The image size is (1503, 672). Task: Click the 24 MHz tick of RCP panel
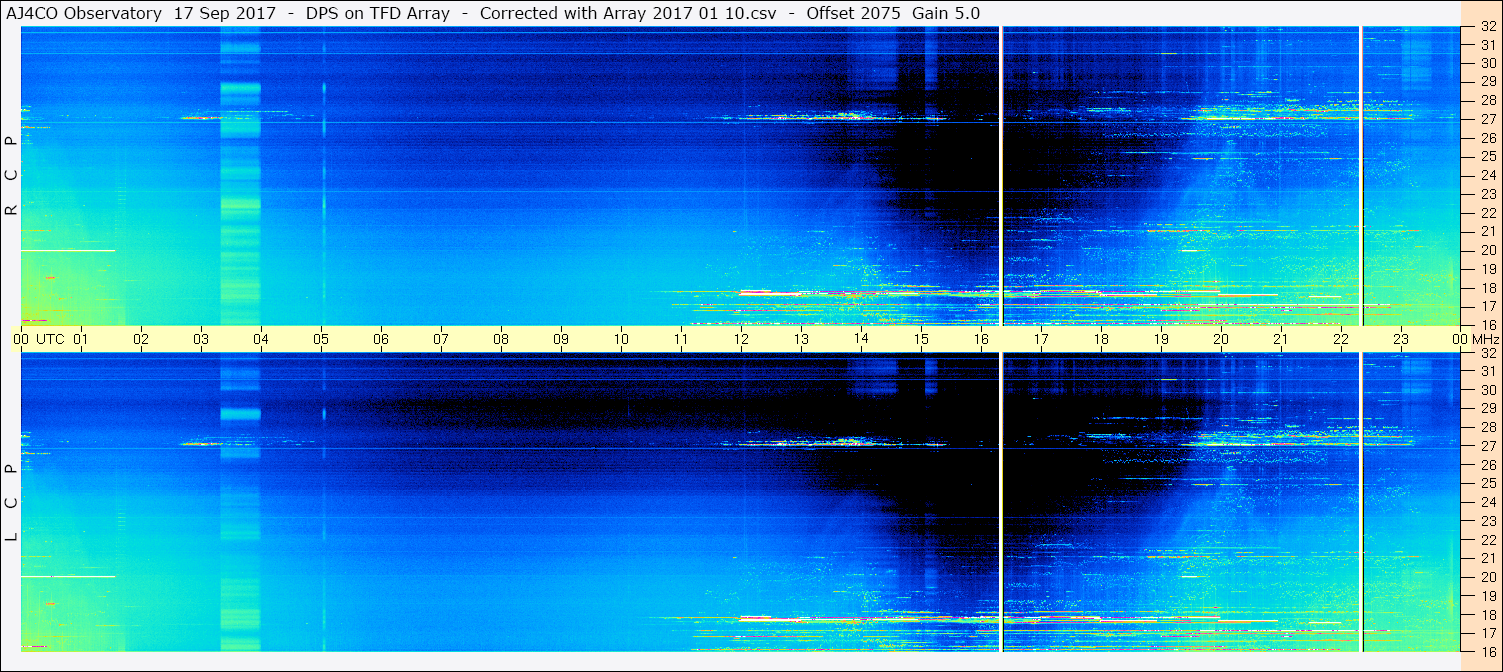point(1487,175)
